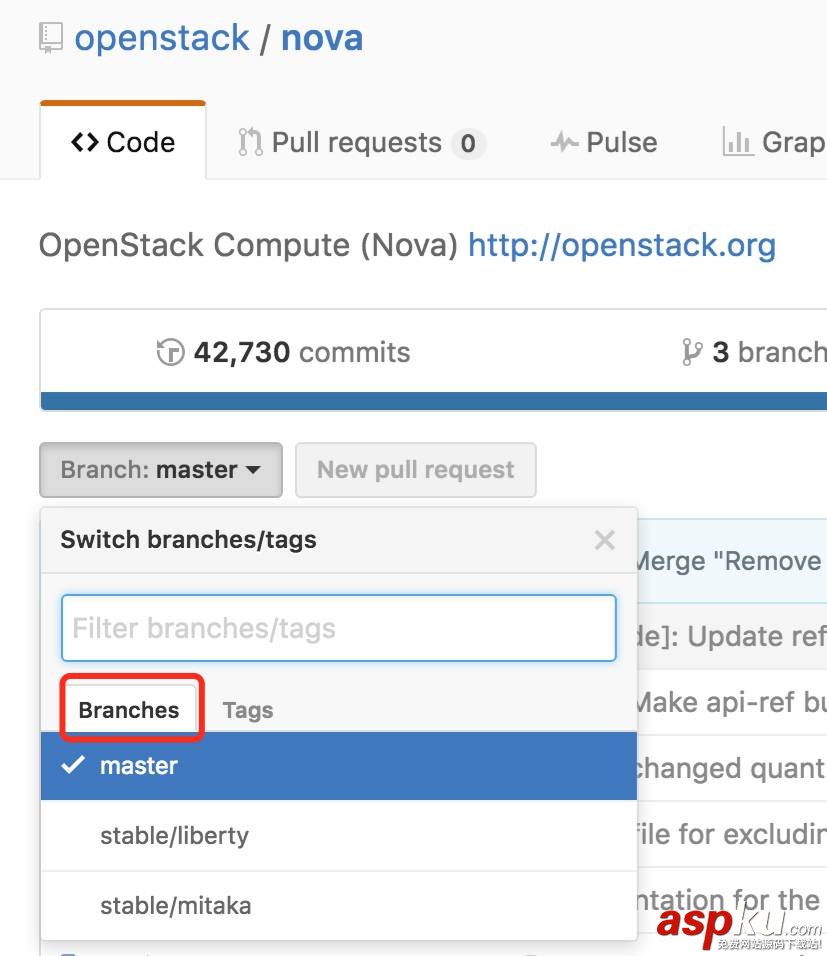This screenshot has height=956, width=827.
Task: Click the Graphs bar chart icon
Action: [738, 143]
